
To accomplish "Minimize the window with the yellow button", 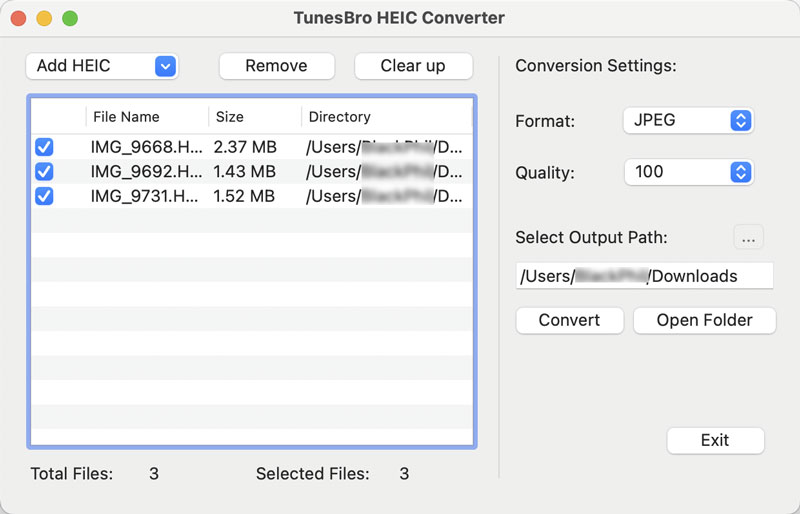I will (x=44, y=18).
